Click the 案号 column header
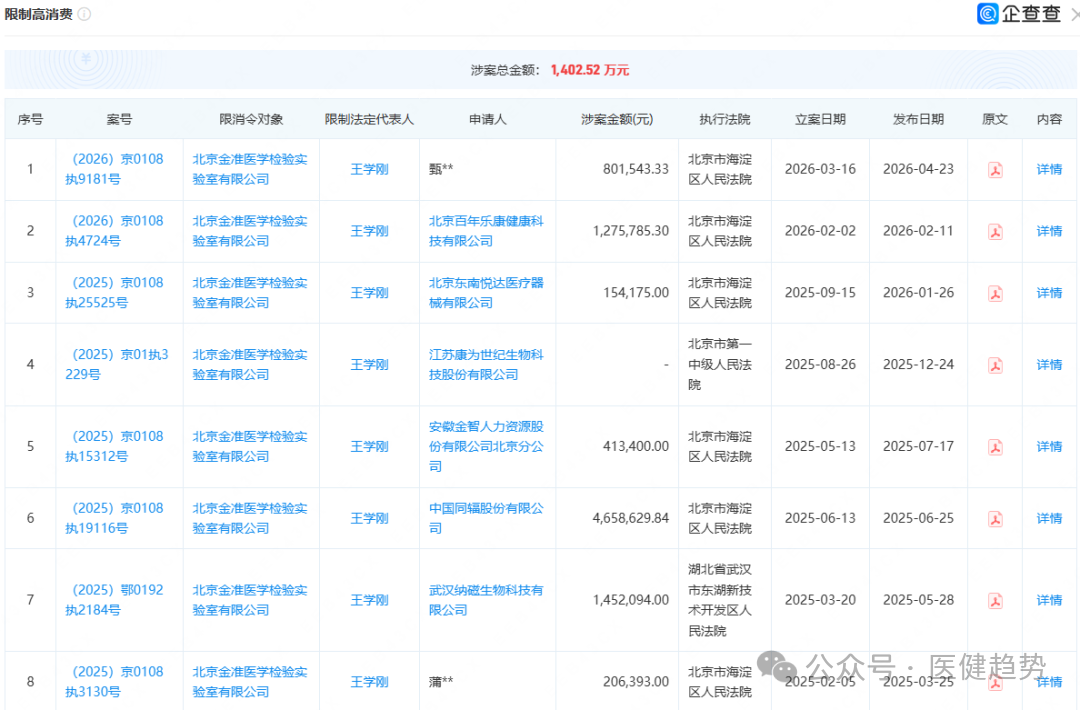 119,120
